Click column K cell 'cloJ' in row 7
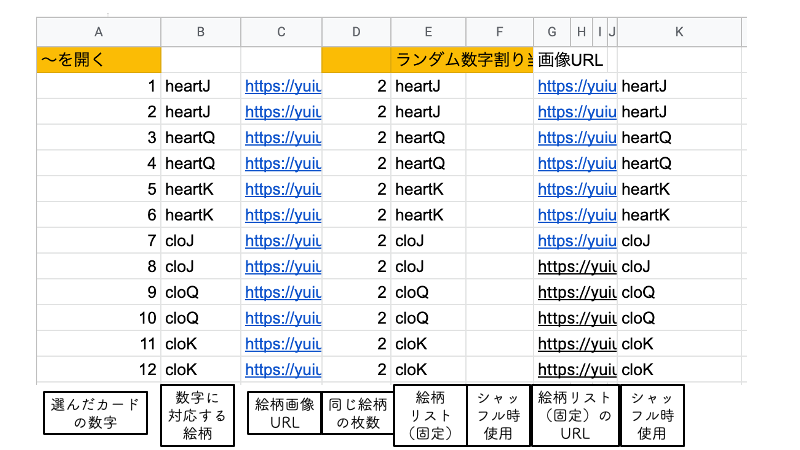This screenshot has height=450, width=800. pyautogui.click(x=679, y=241)
